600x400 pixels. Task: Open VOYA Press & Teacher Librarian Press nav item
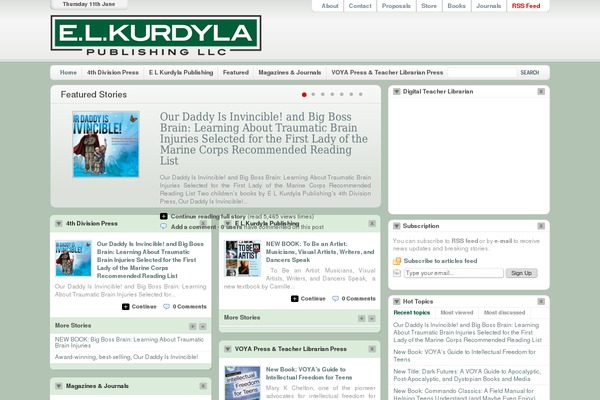coord(387,73)
